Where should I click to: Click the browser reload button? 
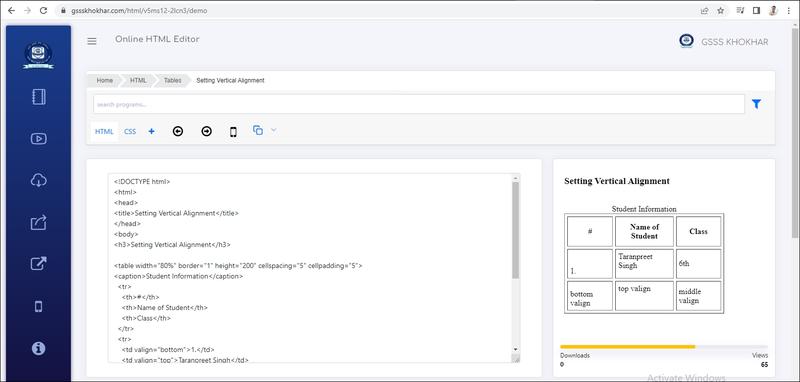[43, 10]
